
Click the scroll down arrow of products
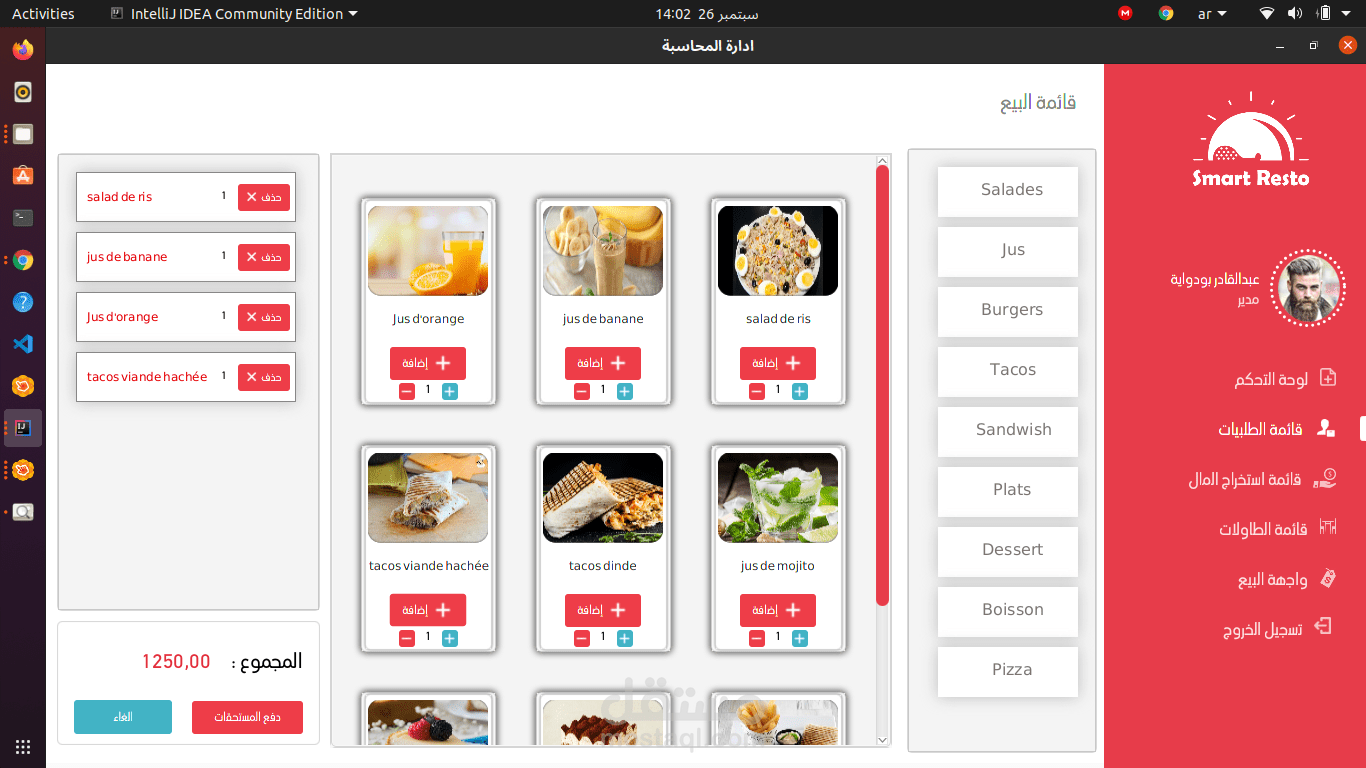click(882, 740)
